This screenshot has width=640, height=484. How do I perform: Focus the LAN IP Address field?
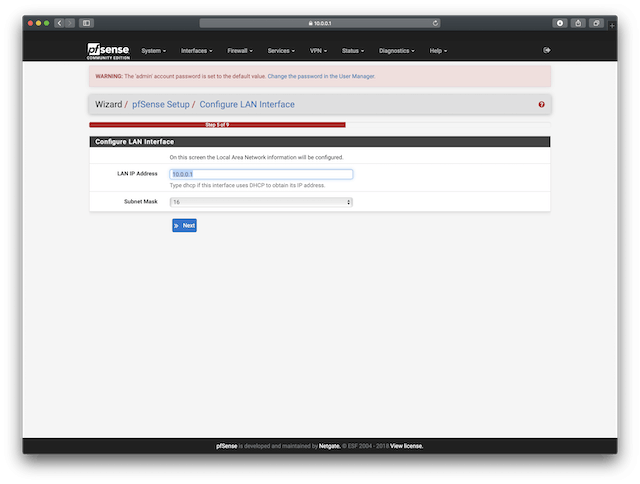click(261, 174)
